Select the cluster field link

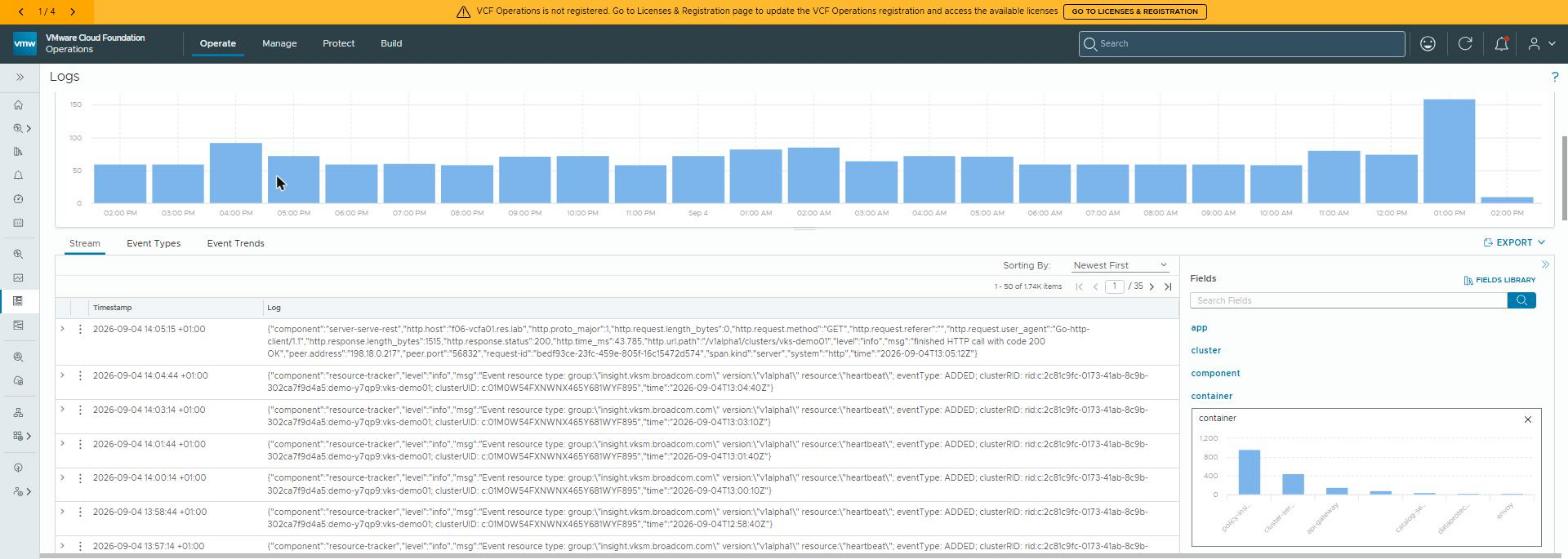coord(1206,350)
